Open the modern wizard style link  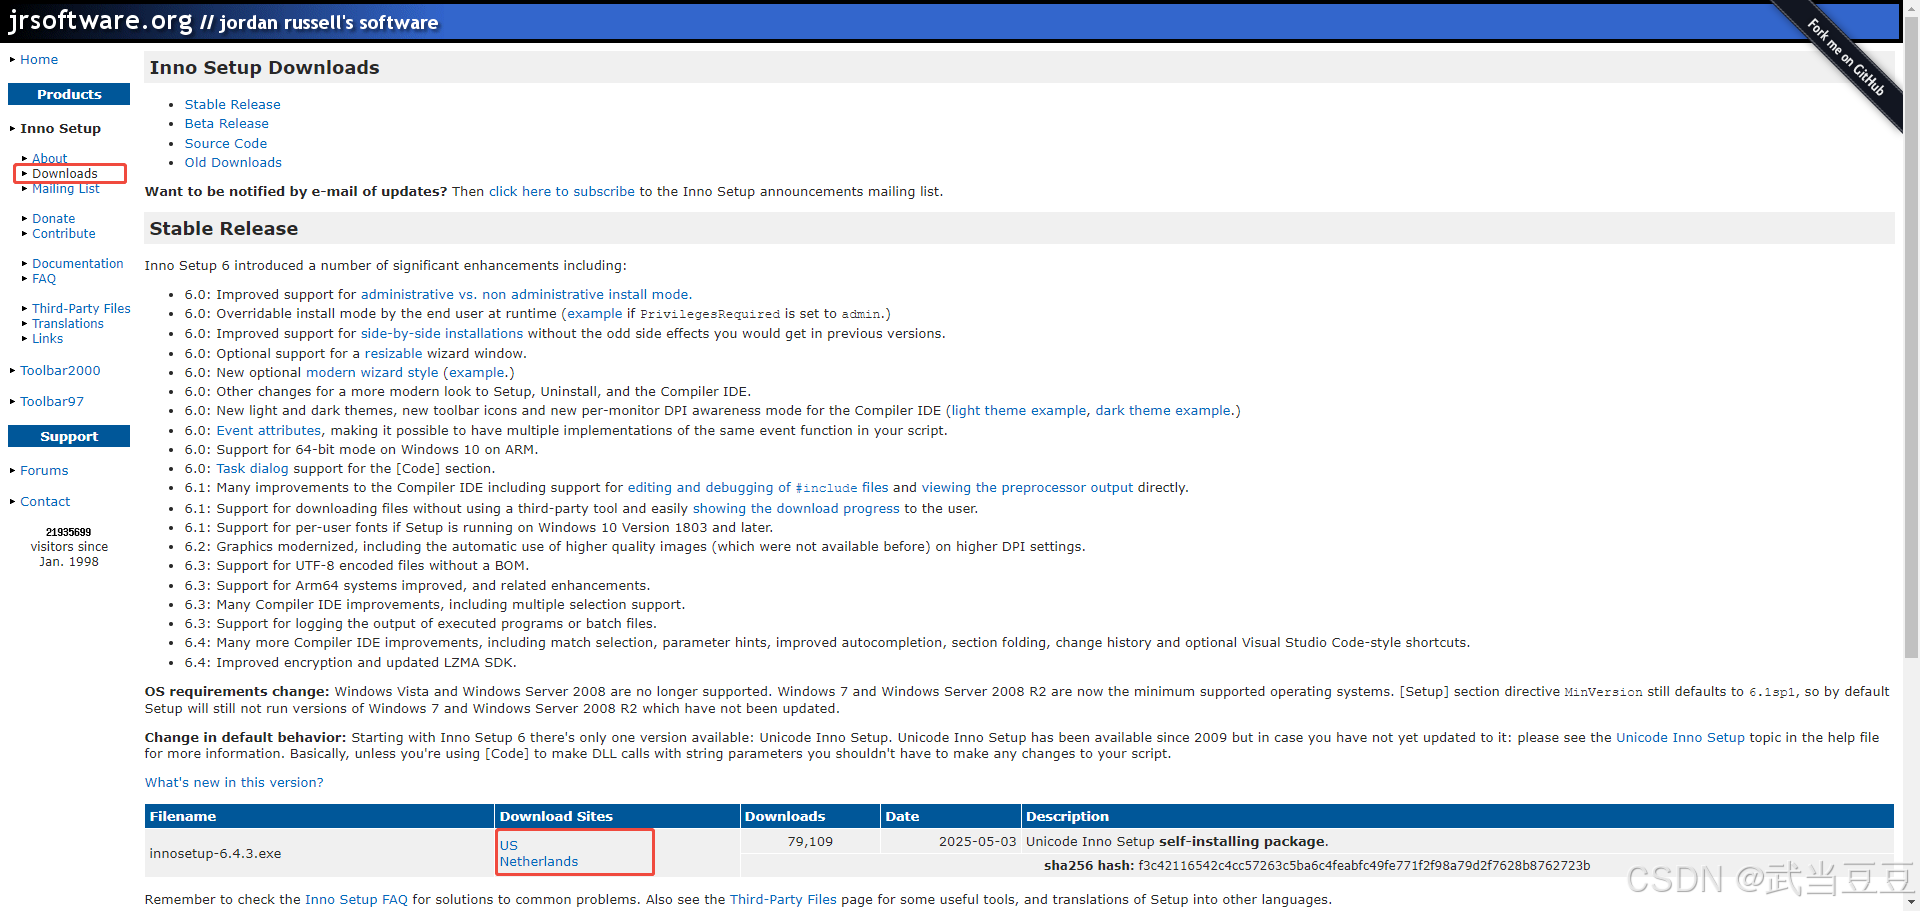[x=372, y=373]
